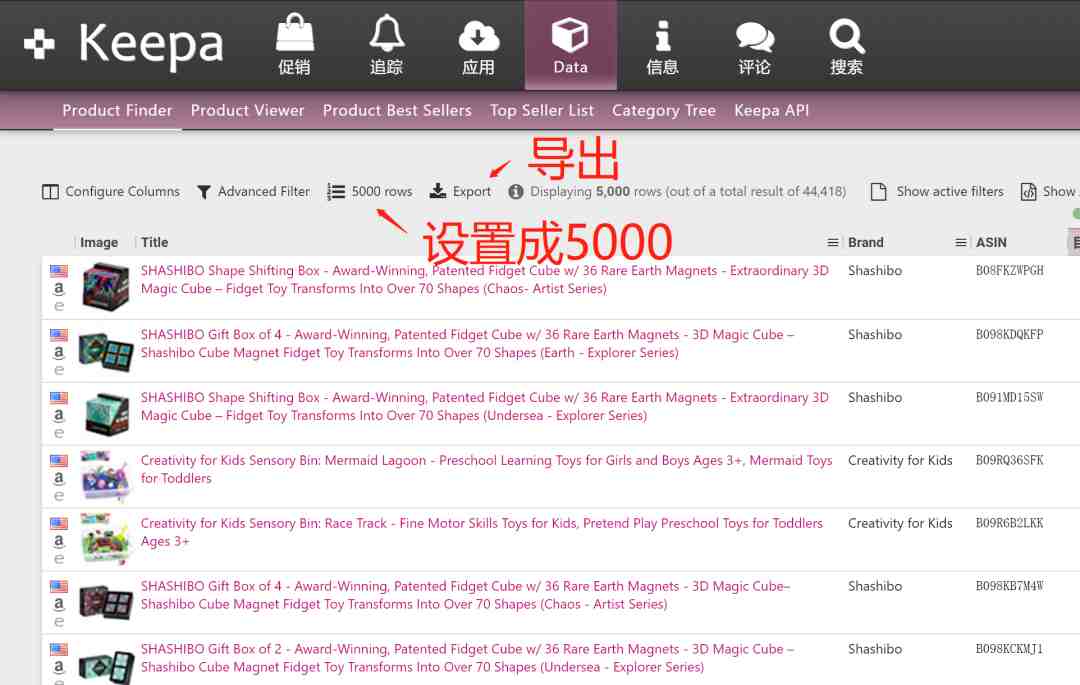The image size is (1080, 685).
Task: Click Amazon 'a' icon in B09RQ36SFK row
Action: pos(59,478)
